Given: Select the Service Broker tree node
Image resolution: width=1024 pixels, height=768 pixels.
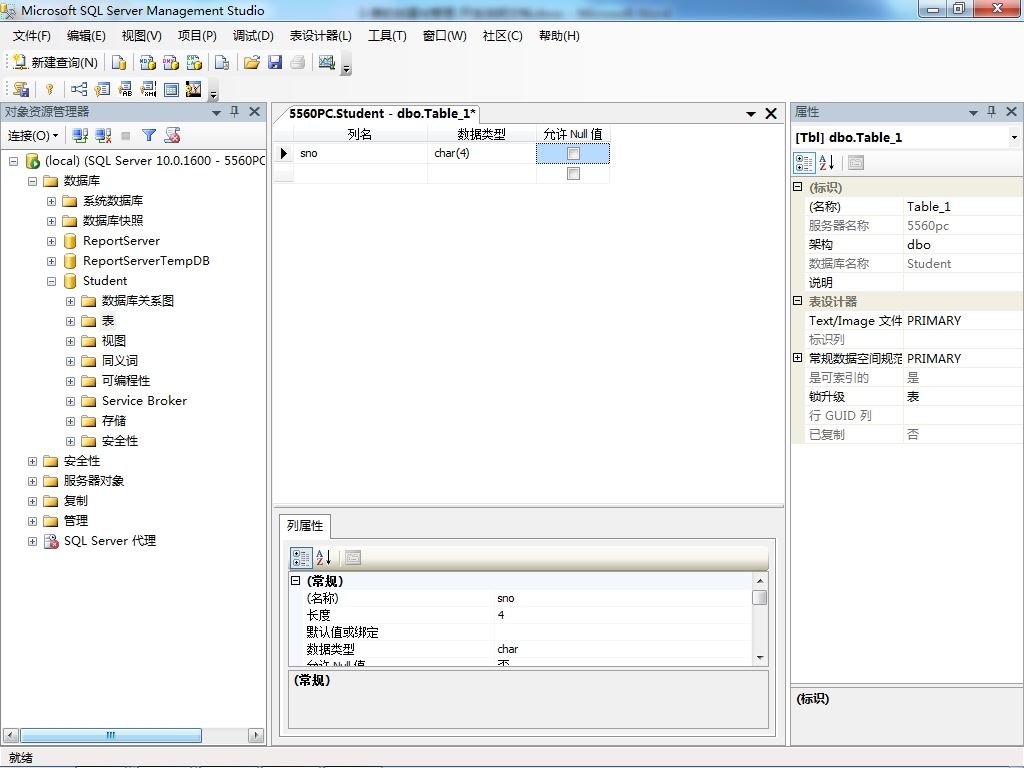Looking at the screenshot, I should point(144,401).
